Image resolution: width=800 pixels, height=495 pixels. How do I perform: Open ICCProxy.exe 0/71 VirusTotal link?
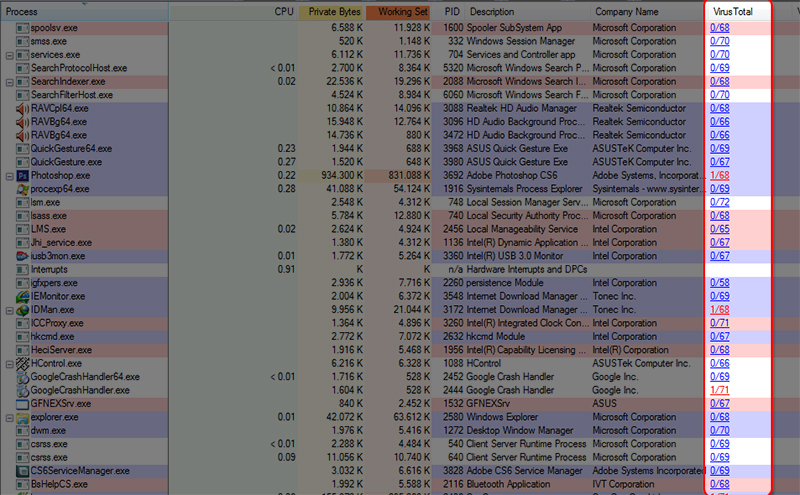pyautogui.click(x=719, y=323)
